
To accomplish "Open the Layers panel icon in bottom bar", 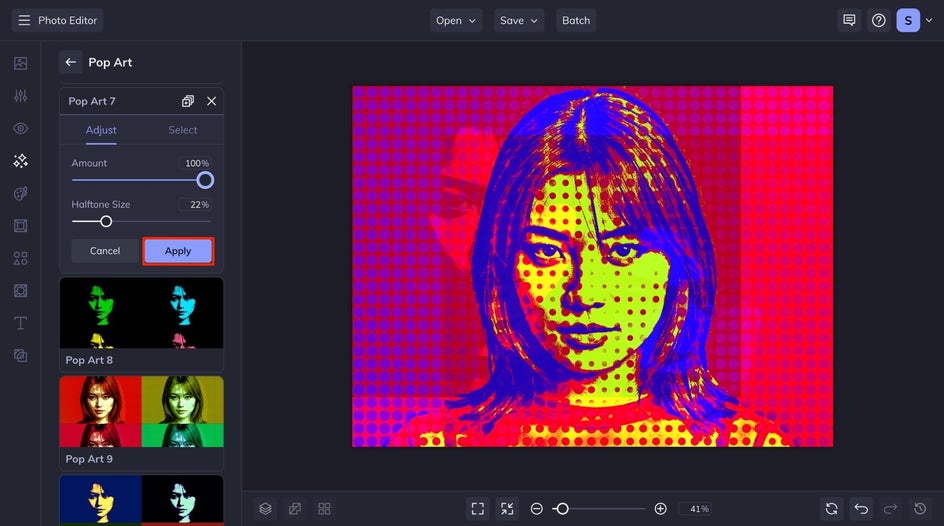I will click(265, 509).
